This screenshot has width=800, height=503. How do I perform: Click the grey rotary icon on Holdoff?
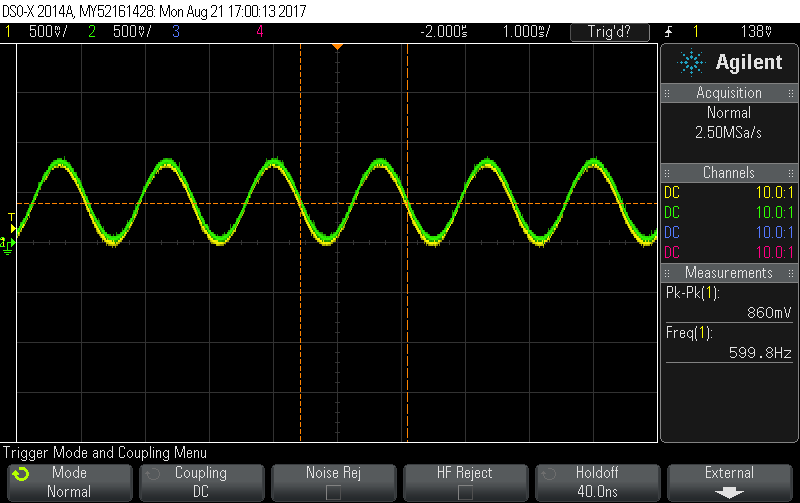(x=548, y=474)
